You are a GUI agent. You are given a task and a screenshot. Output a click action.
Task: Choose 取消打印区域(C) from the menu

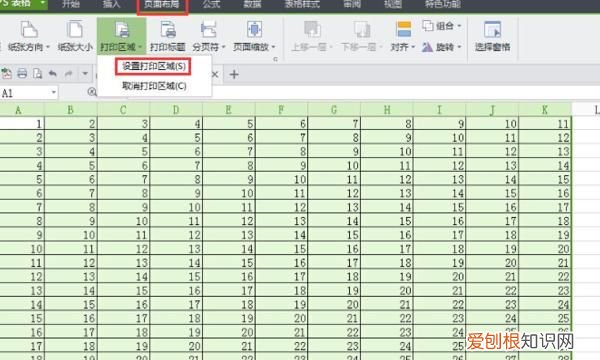tap(154, 86)
